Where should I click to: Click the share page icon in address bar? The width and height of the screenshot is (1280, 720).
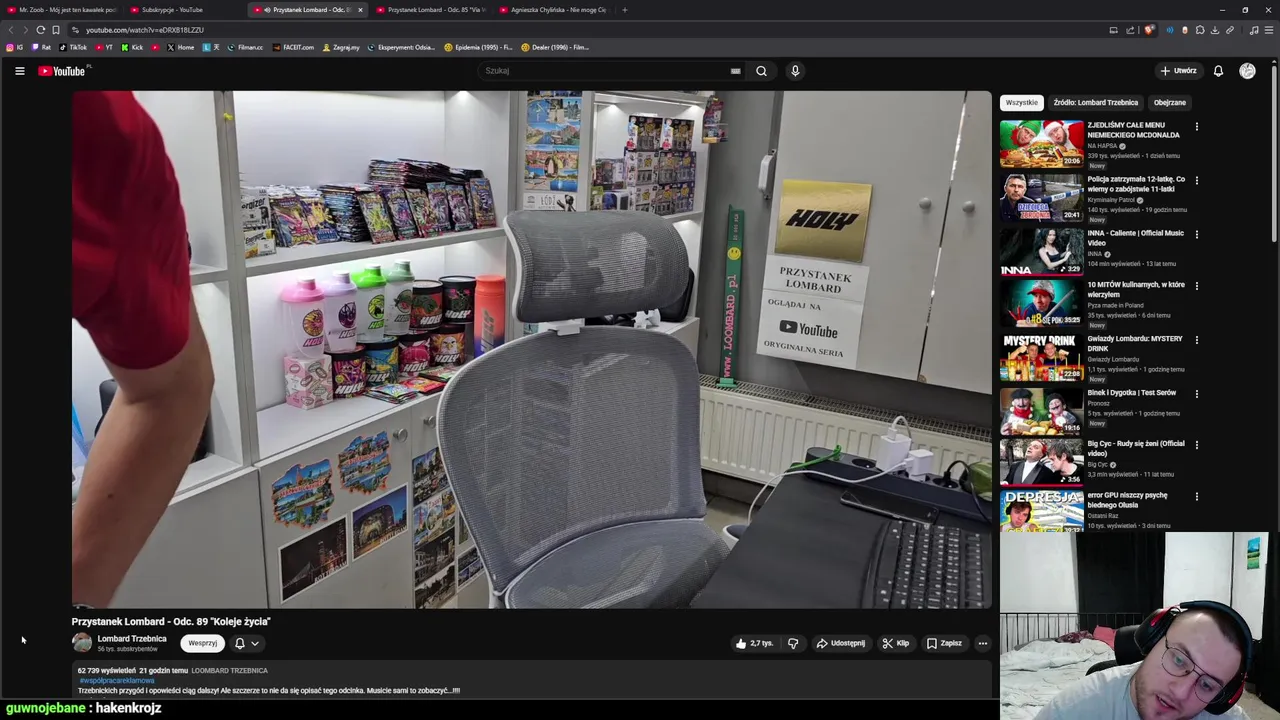click(x=1130, y=30)
